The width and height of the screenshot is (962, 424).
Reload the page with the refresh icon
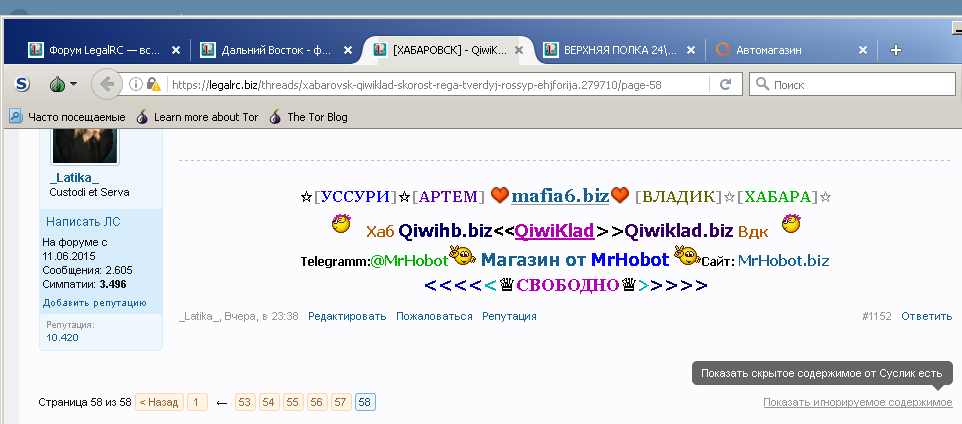(725, 85)
